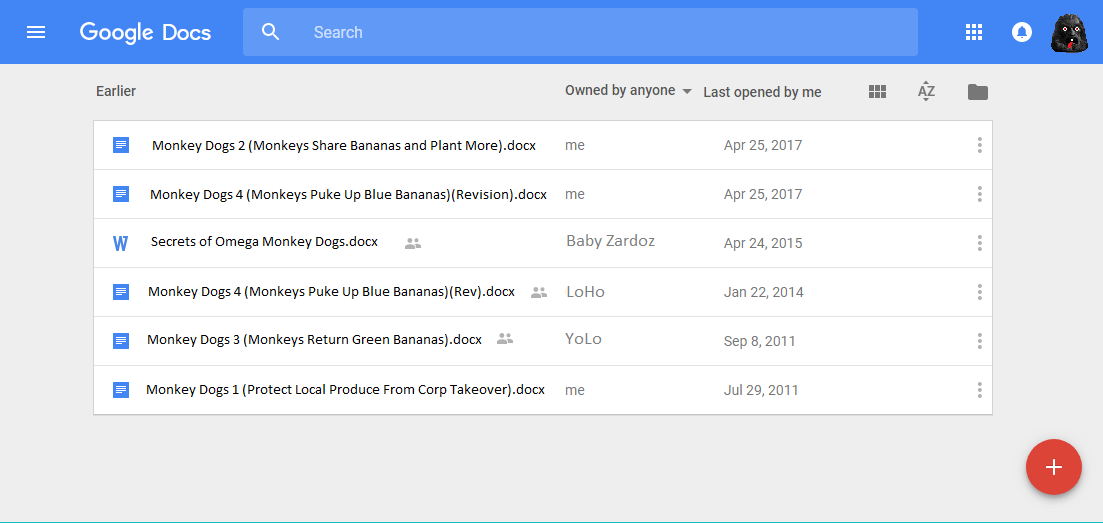Open the Google apps grid launcher
This screenshot has width=1103, height=523.
[974, 32]
